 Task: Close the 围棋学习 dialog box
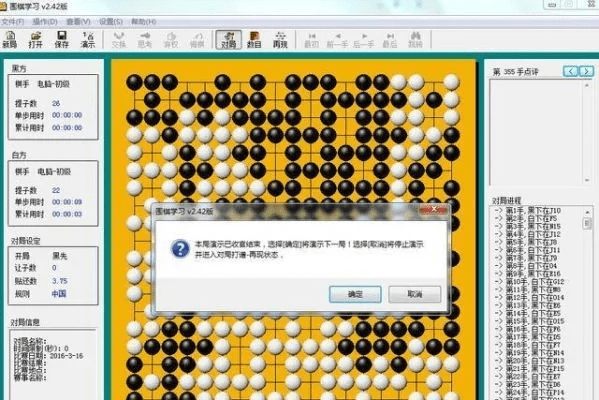pos(434,209)
